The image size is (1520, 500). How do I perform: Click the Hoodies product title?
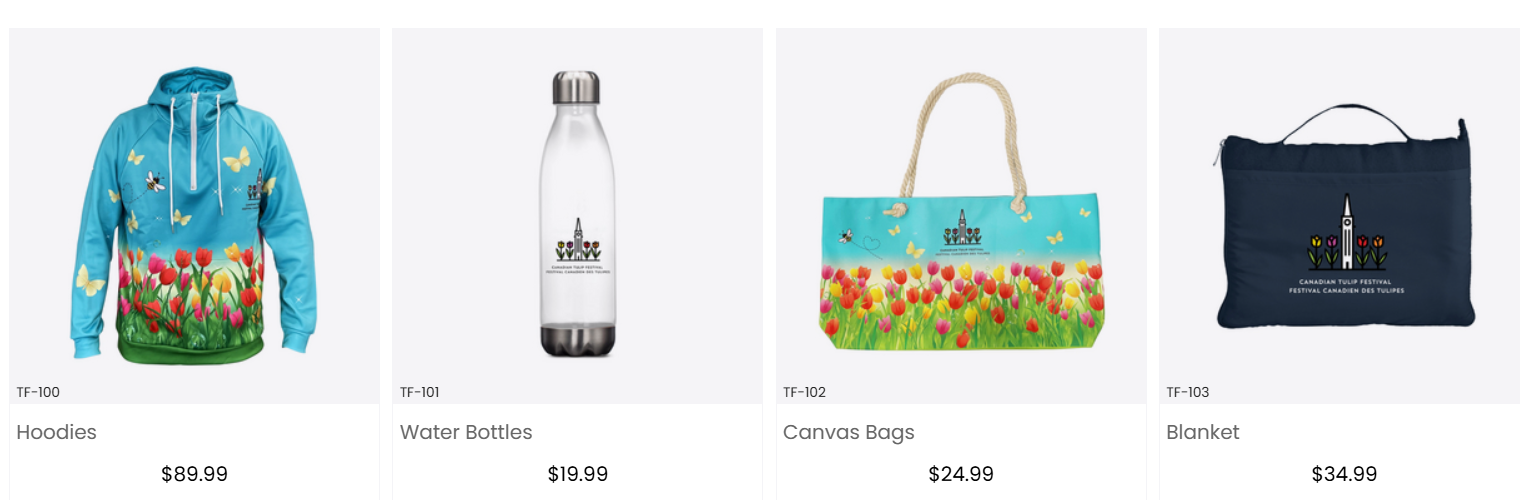click(57, 432)
